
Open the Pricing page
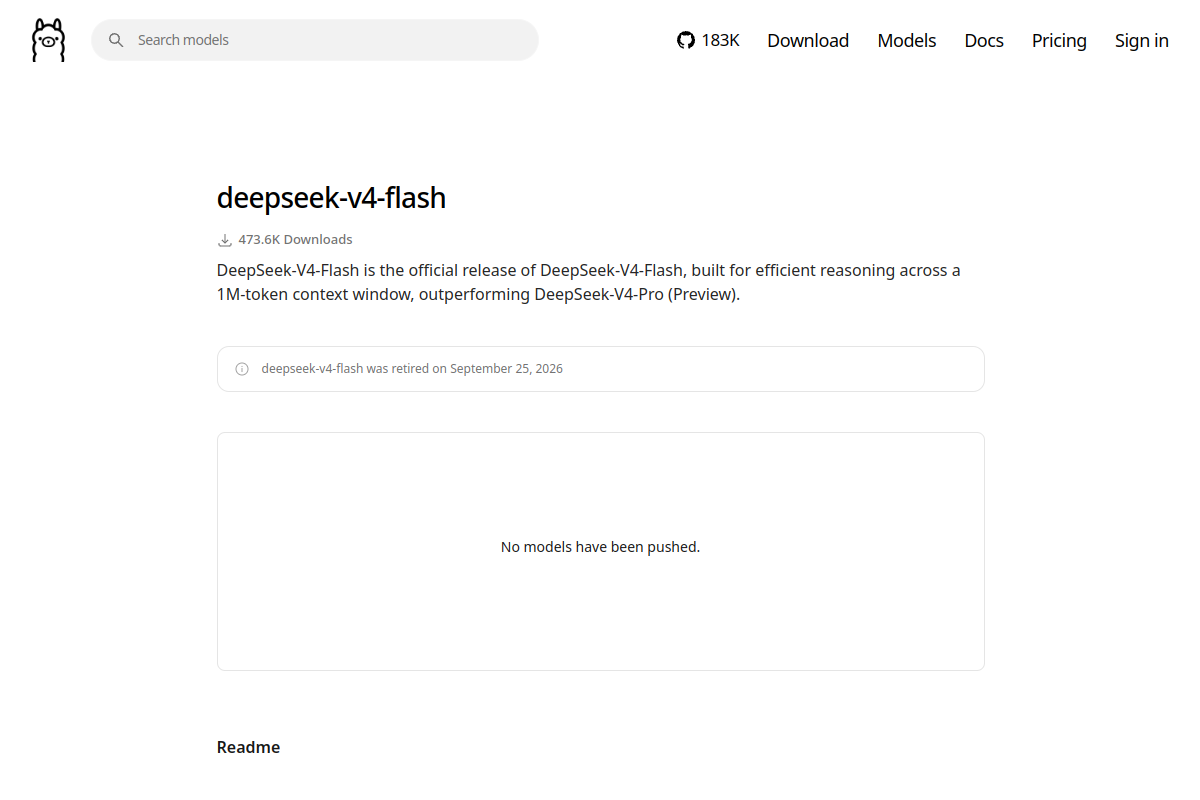pyautogui.click(x=1059, y=40)
